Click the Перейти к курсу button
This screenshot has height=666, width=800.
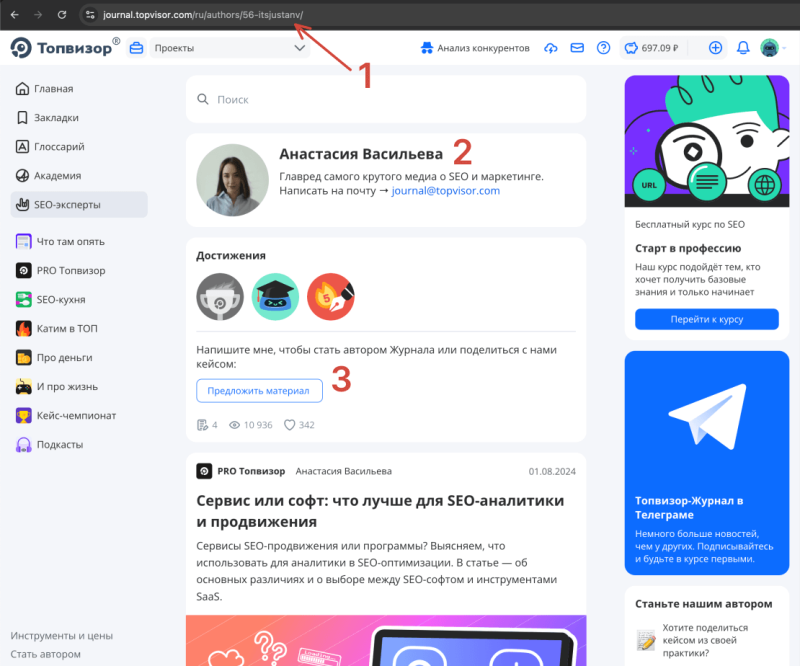click(x=706, y=319)
